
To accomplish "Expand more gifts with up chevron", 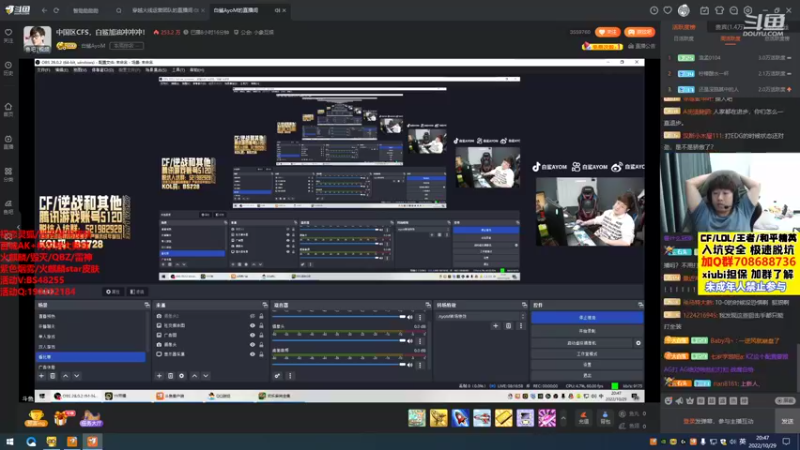I will pos(563,418).
